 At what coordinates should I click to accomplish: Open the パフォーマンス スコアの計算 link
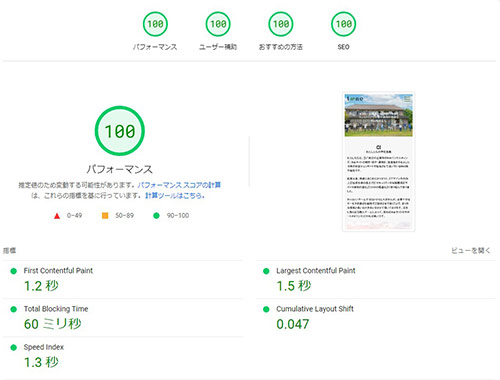(179, 185)
